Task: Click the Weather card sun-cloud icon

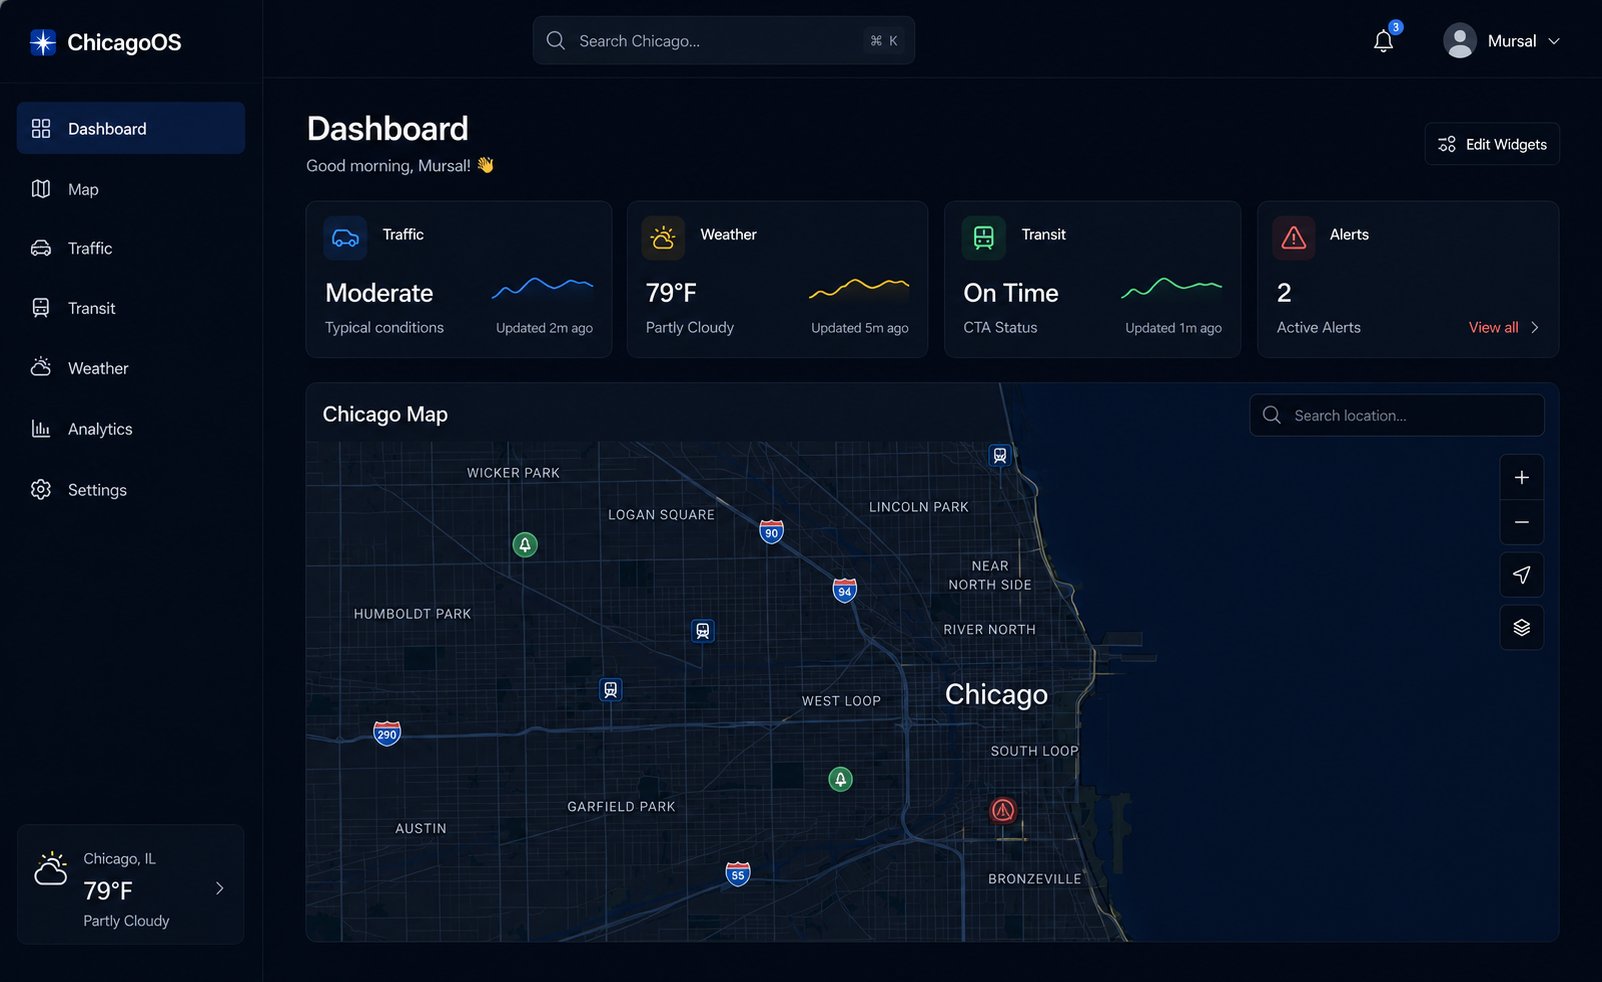Action: 663,238
